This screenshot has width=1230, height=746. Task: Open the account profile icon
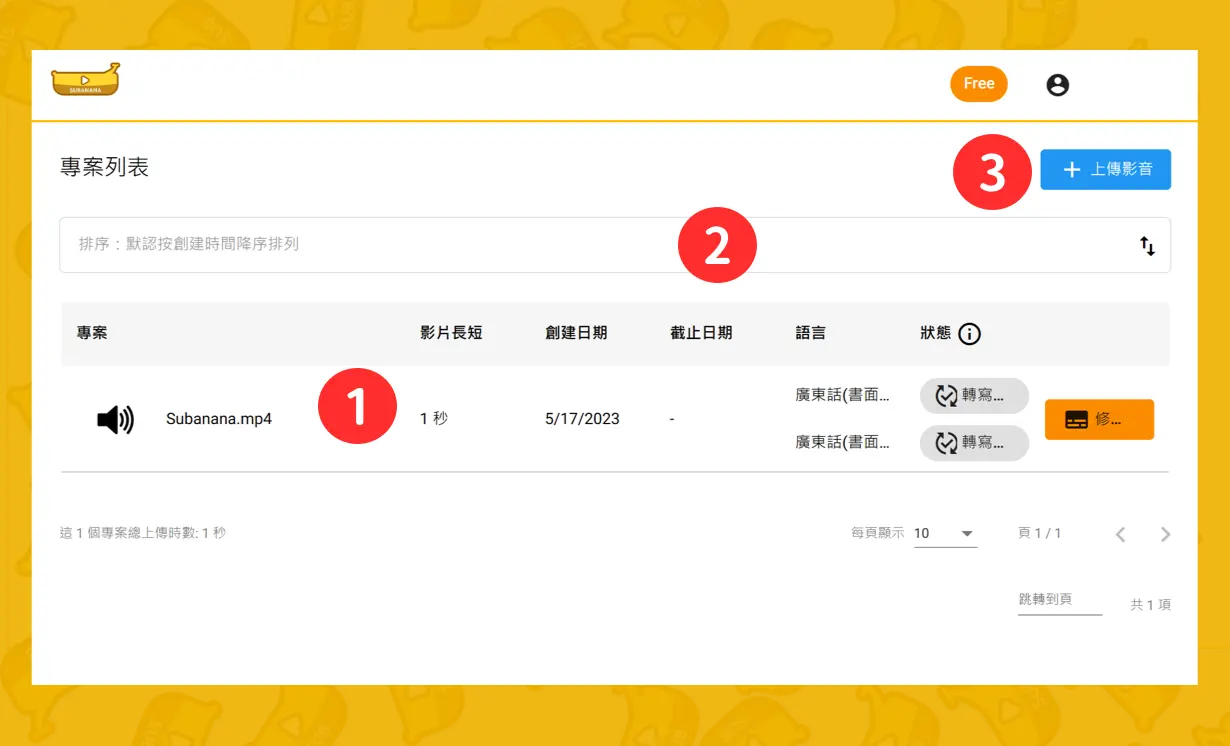coord(1057,85)
